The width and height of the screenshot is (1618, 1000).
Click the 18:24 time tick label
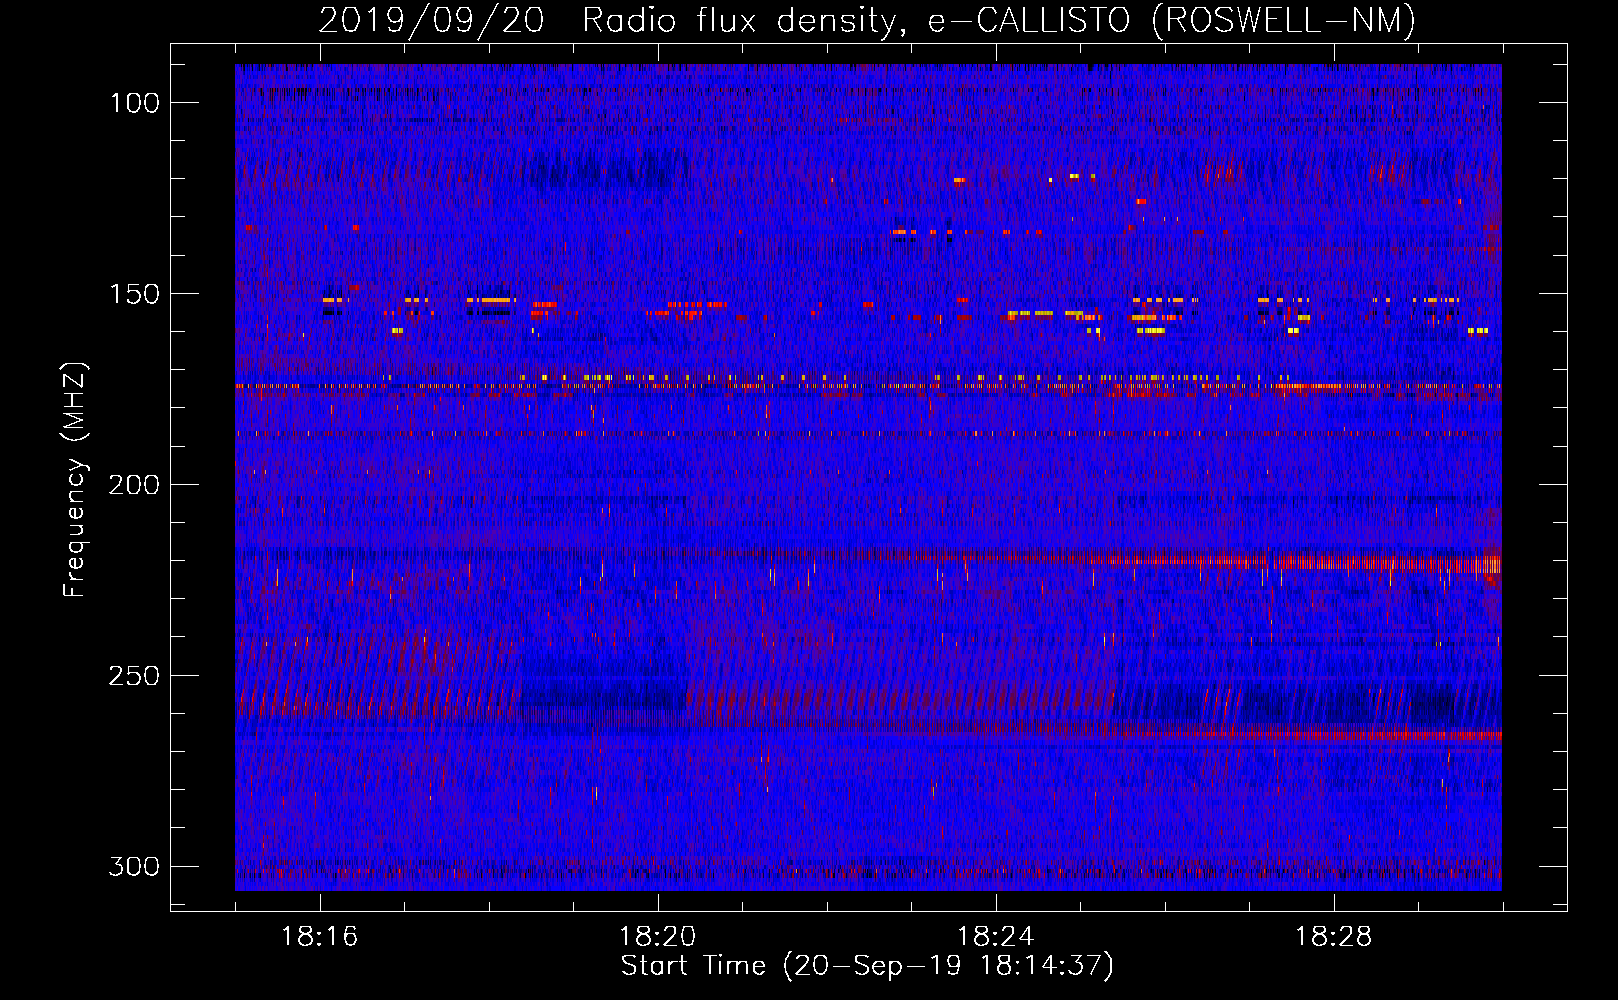click(996, 937)
